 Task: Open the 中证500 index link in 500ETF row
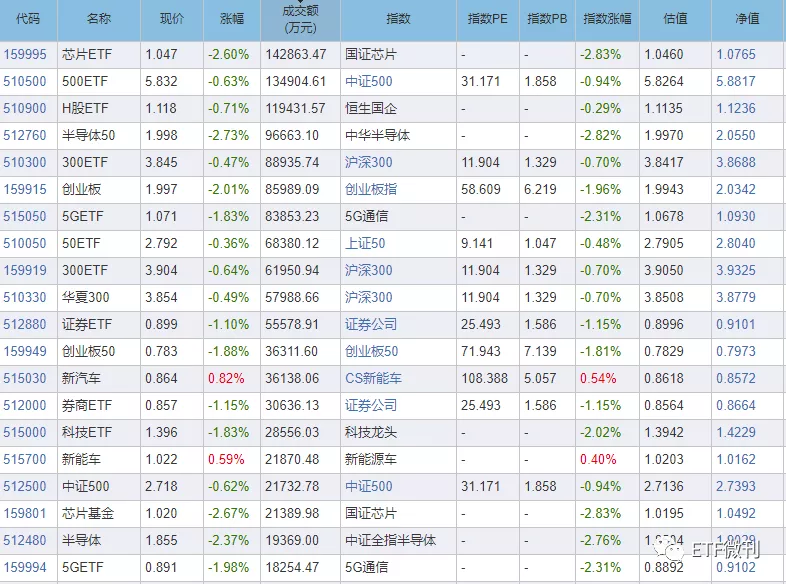pos(369,81)
